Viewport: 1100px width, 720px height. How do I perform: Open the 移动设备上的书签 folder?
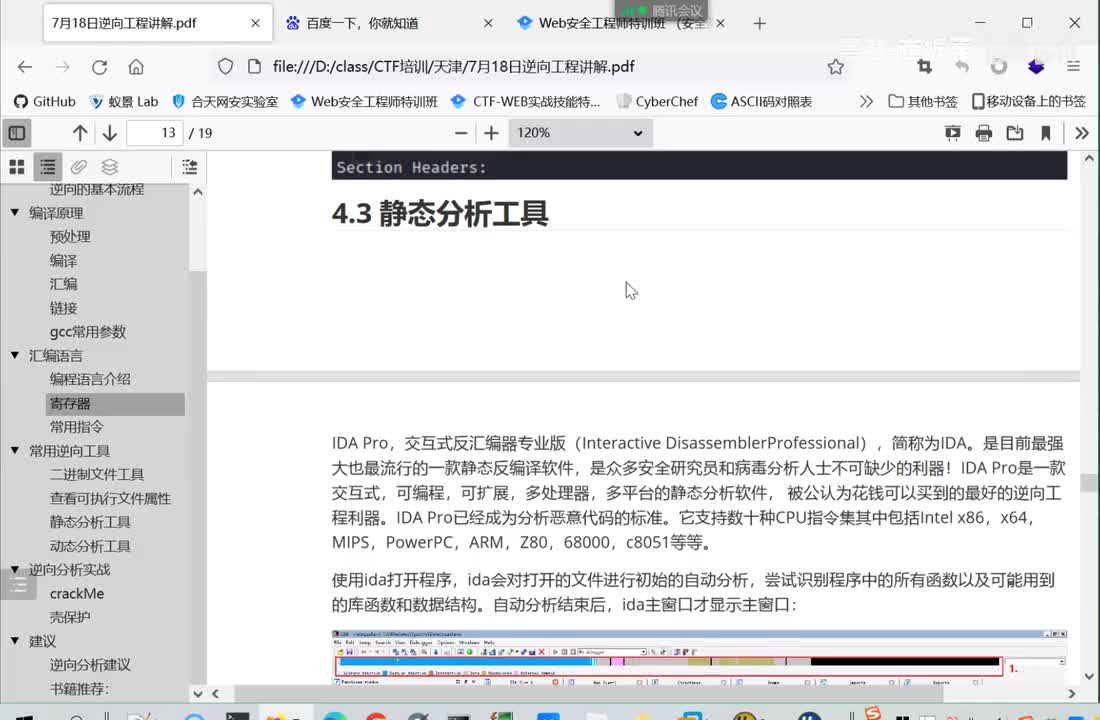coord(1028,101)
